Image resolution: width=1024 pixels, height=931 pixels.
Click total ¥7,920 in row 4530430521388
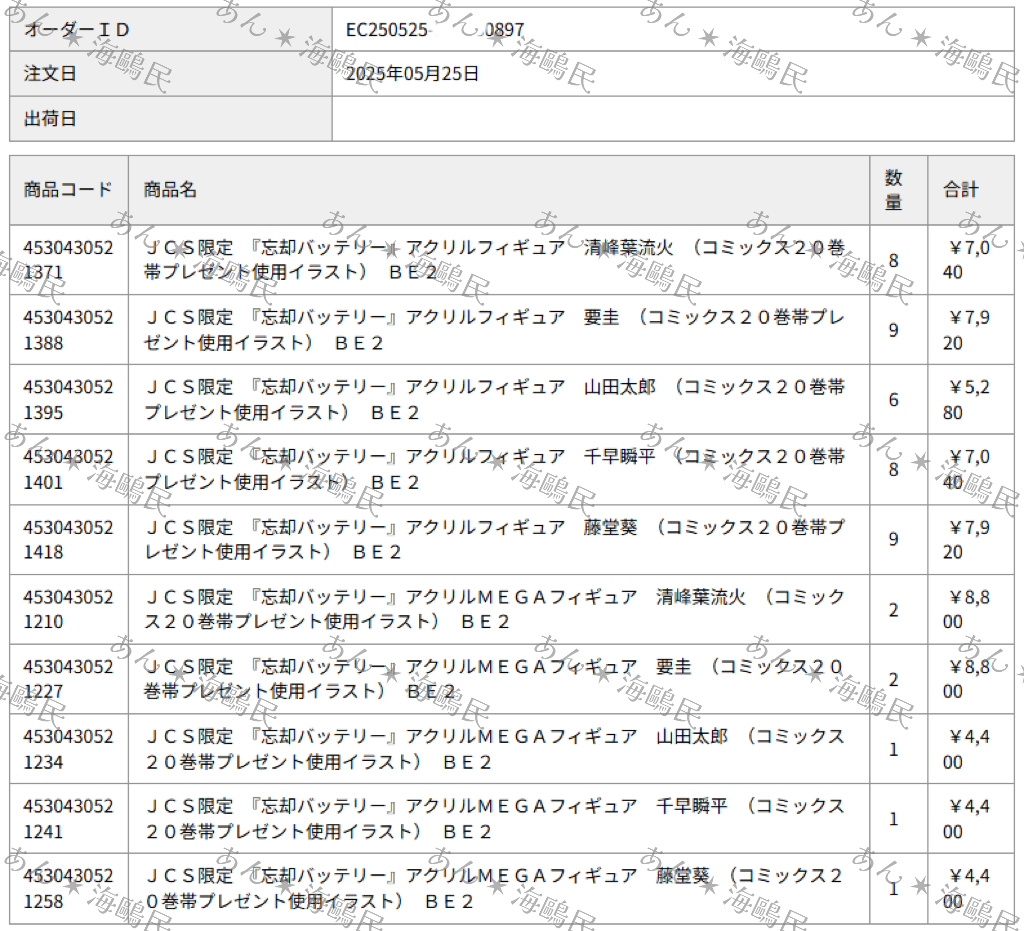(x=967, y=330)
